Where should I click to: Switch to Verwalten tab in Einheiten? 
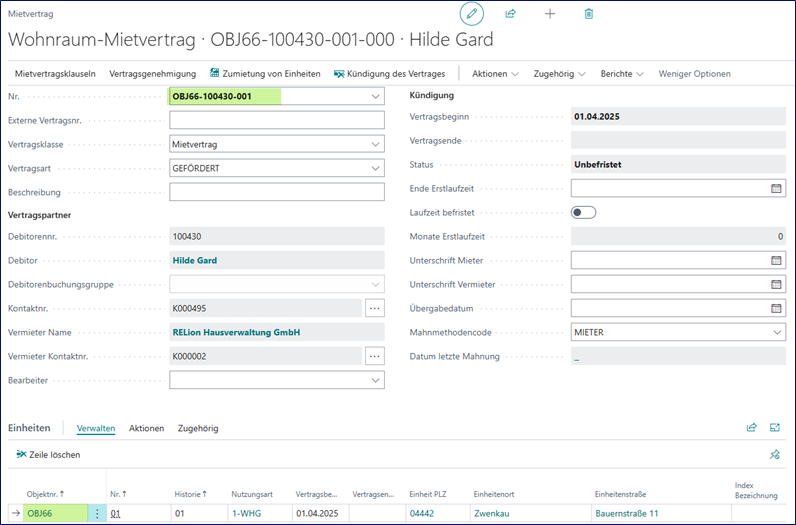coord(96,428)
